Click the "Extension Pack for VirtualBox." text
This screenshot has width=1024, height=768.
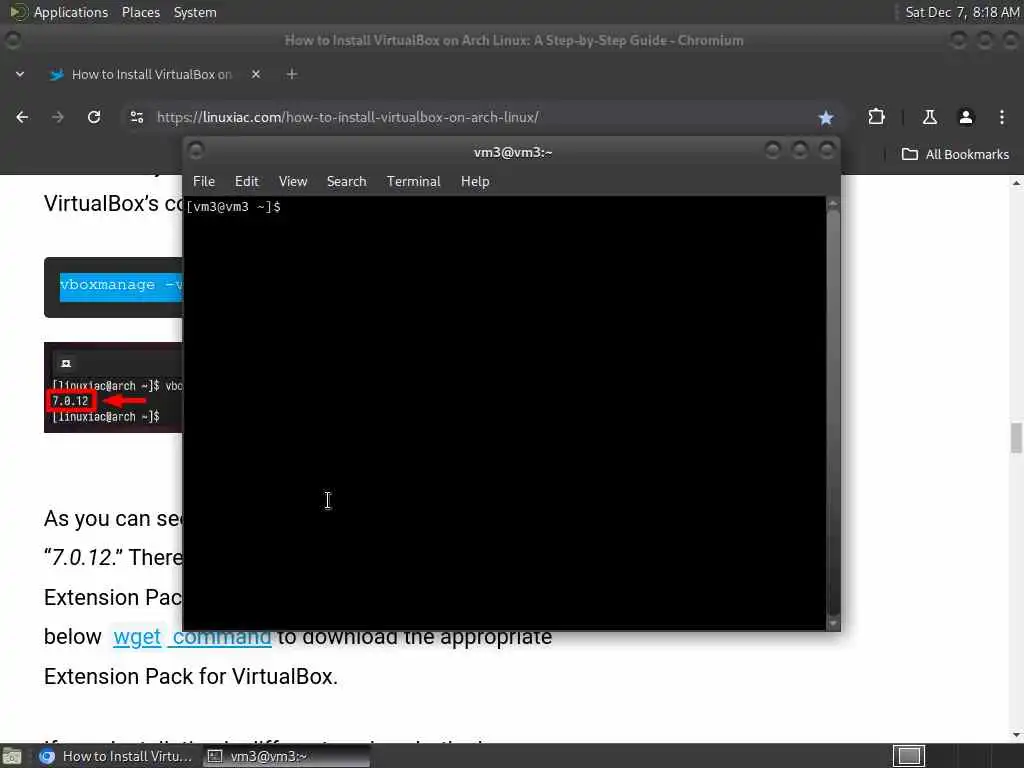pyautogui.click(x=191, y=677)
